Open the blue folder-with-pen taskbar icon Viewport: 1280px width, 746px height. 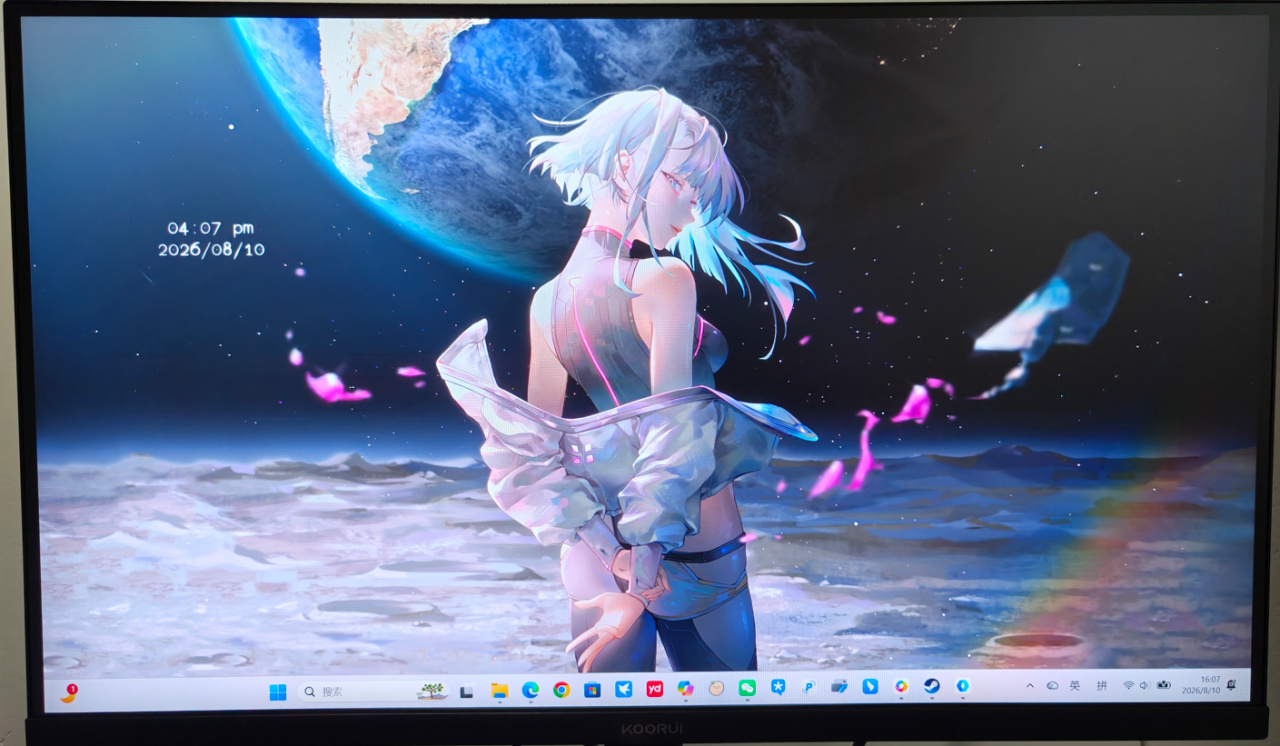(839, 687)
